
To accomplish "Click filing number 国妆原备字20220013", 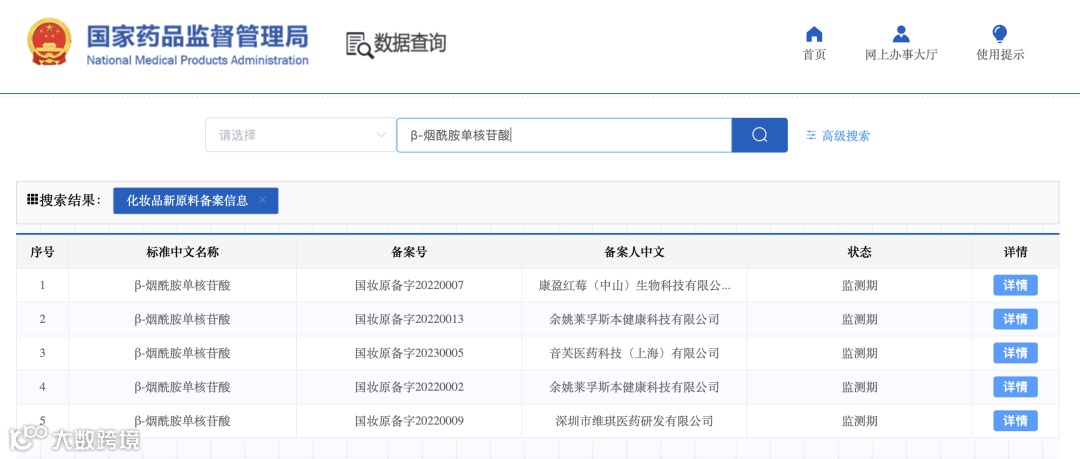I will pos(409,319).
